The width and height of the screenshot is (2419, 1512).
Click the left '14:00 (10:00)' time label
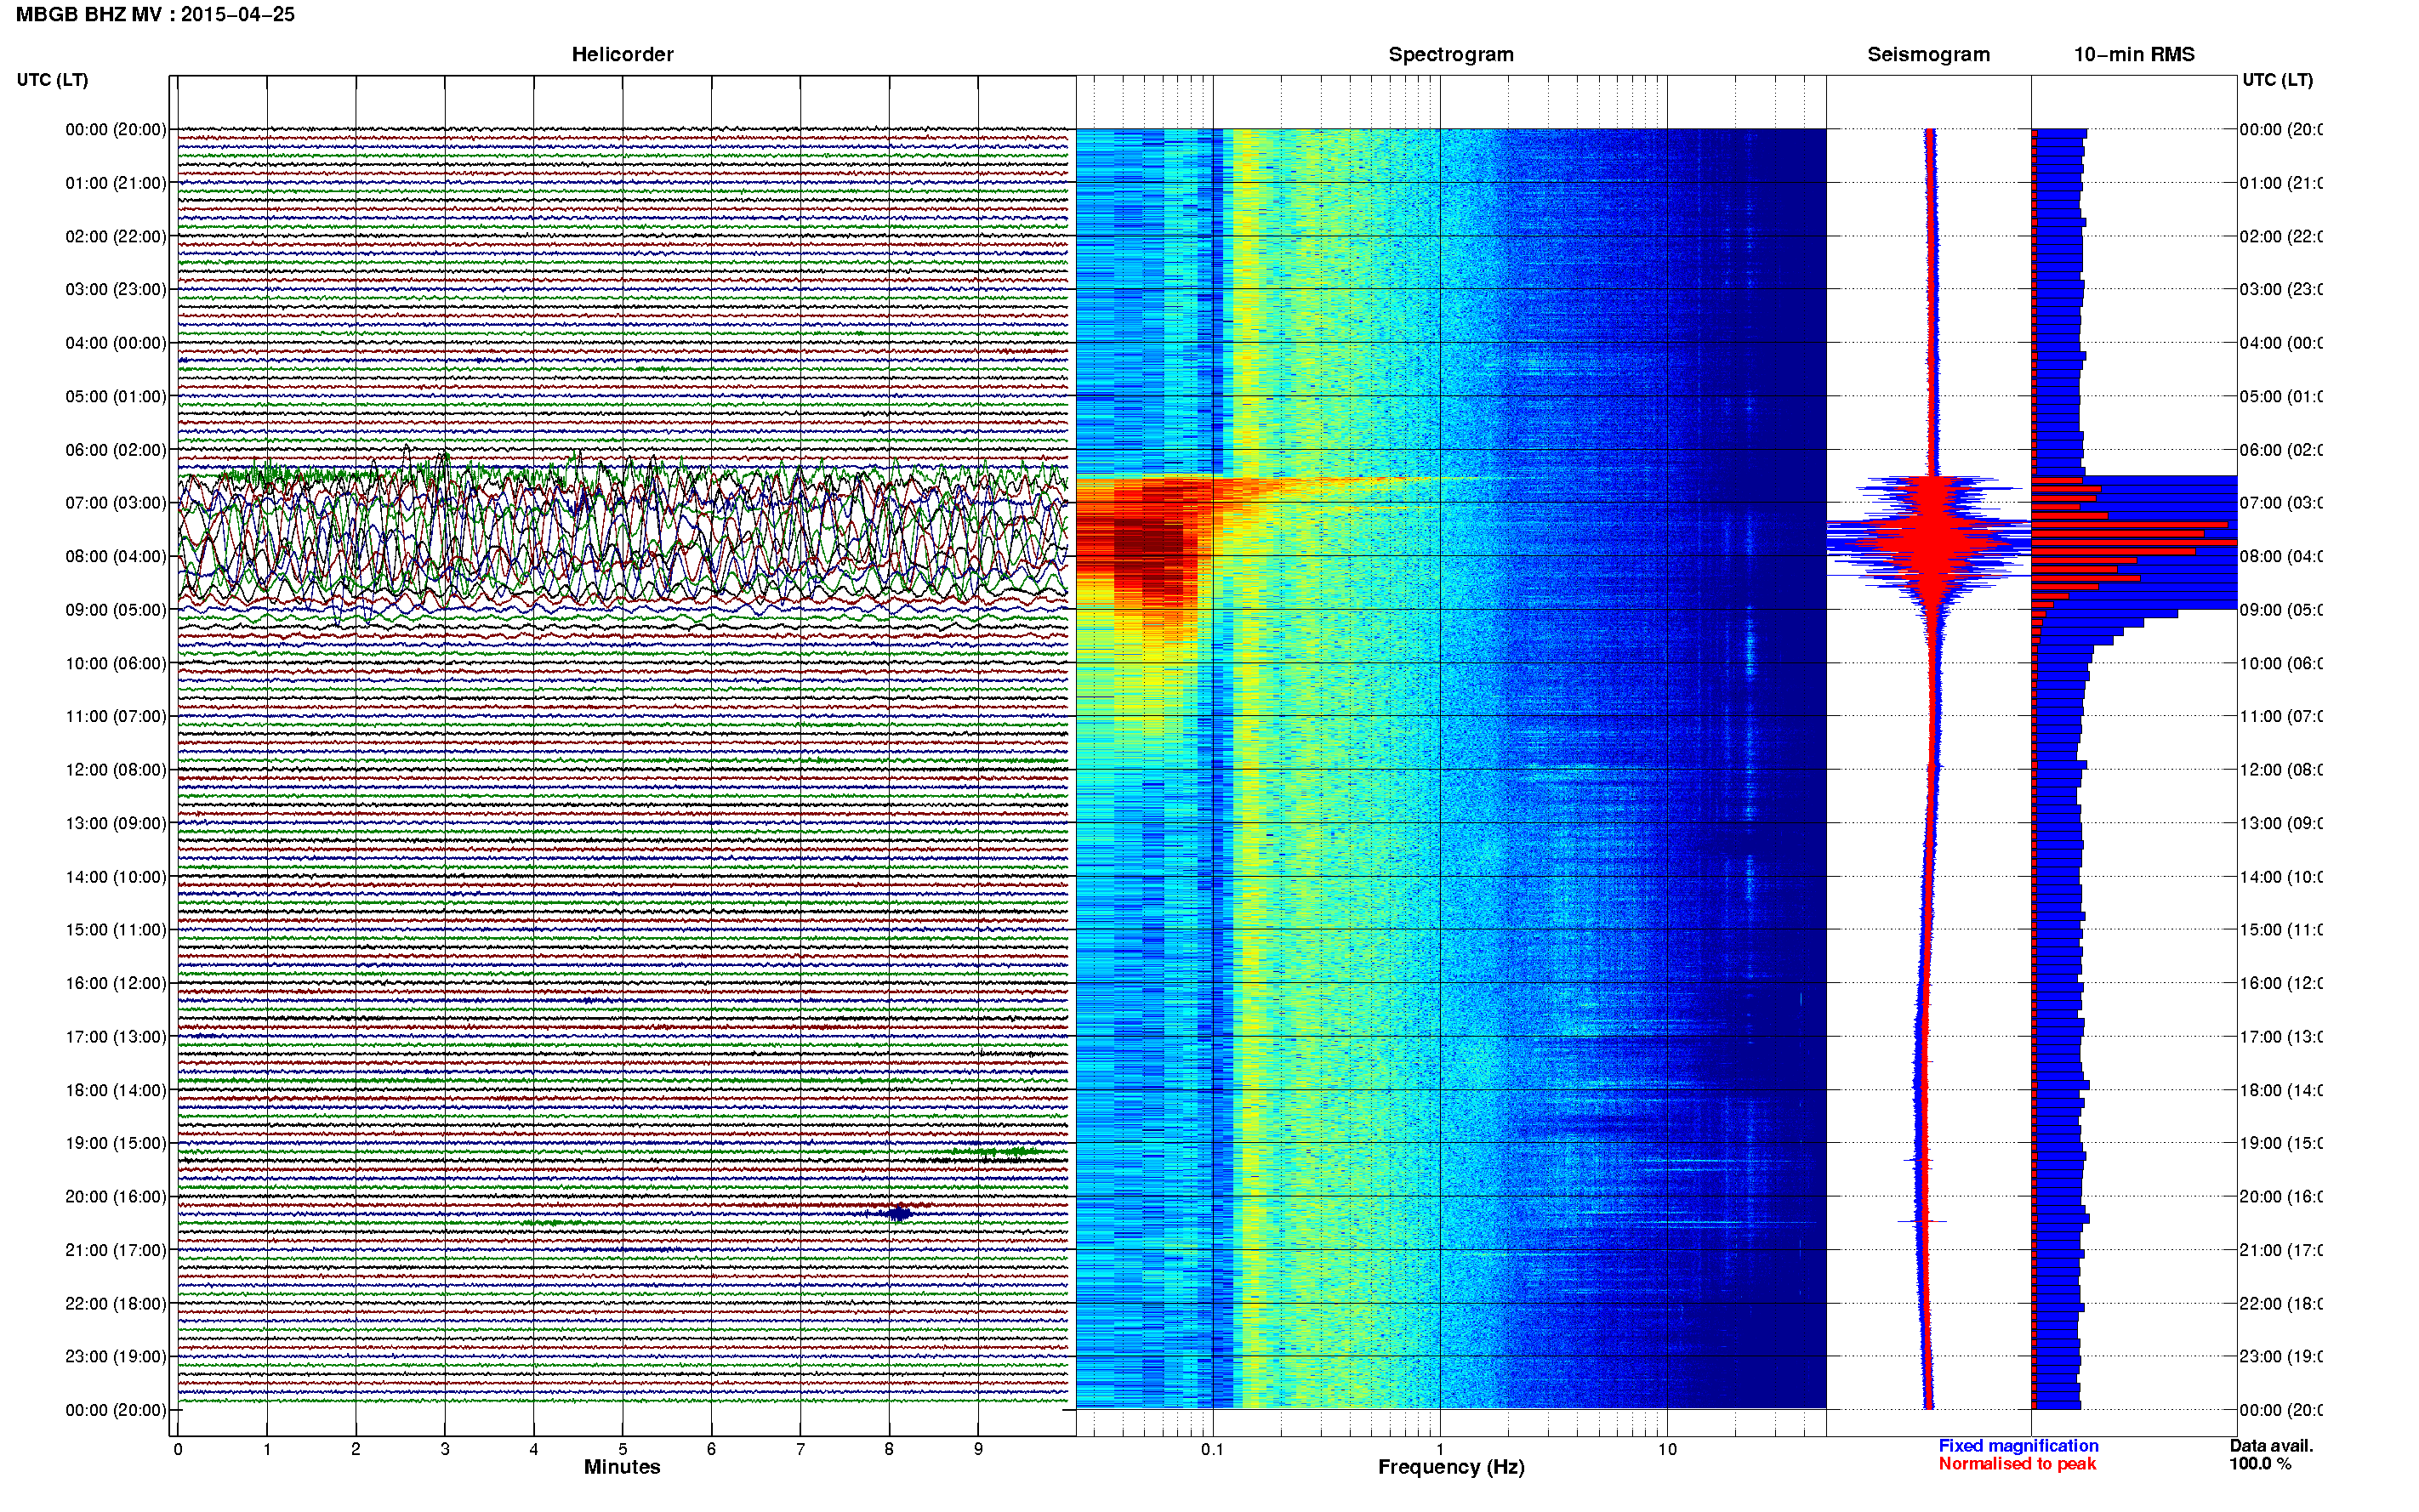point(116,877)
